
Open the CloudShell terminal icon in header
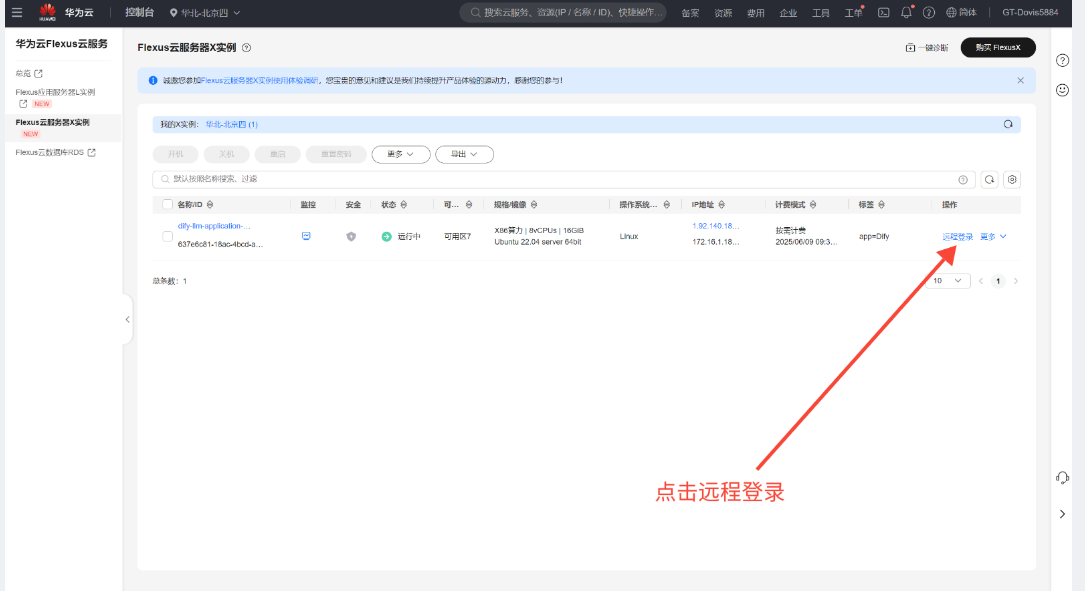pyautogui.click(x=883, y=12)
